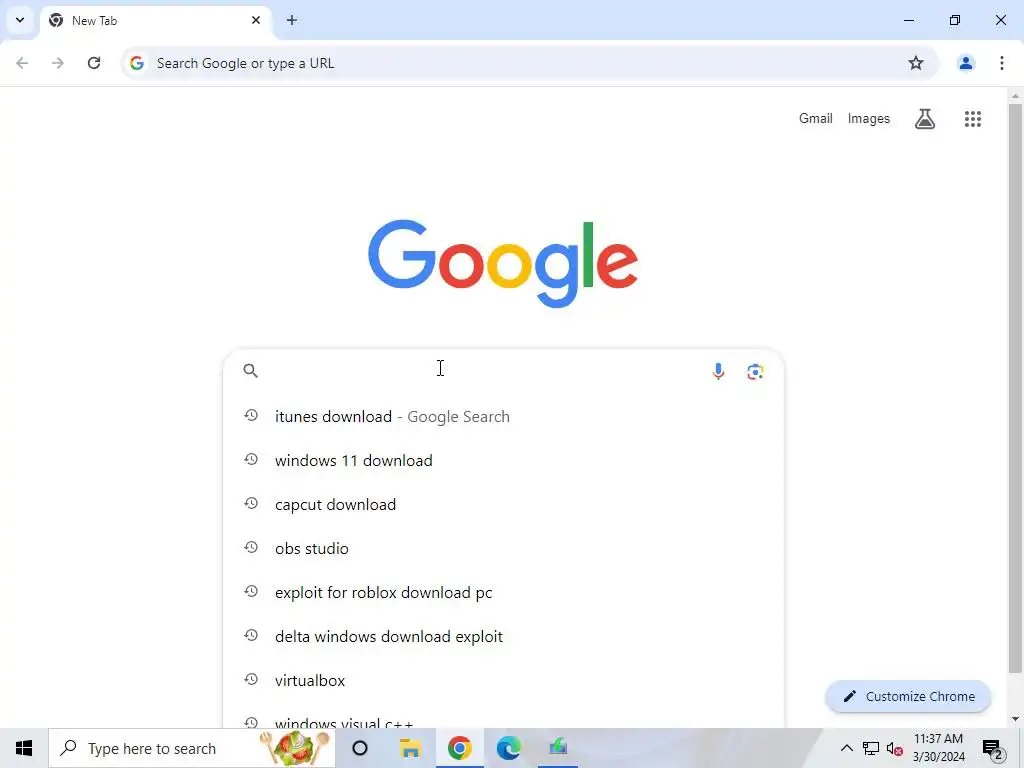Click history clock icon beside "itunes download"
This screenshot has height=768, width=1024.
click(x=251, y=415)
